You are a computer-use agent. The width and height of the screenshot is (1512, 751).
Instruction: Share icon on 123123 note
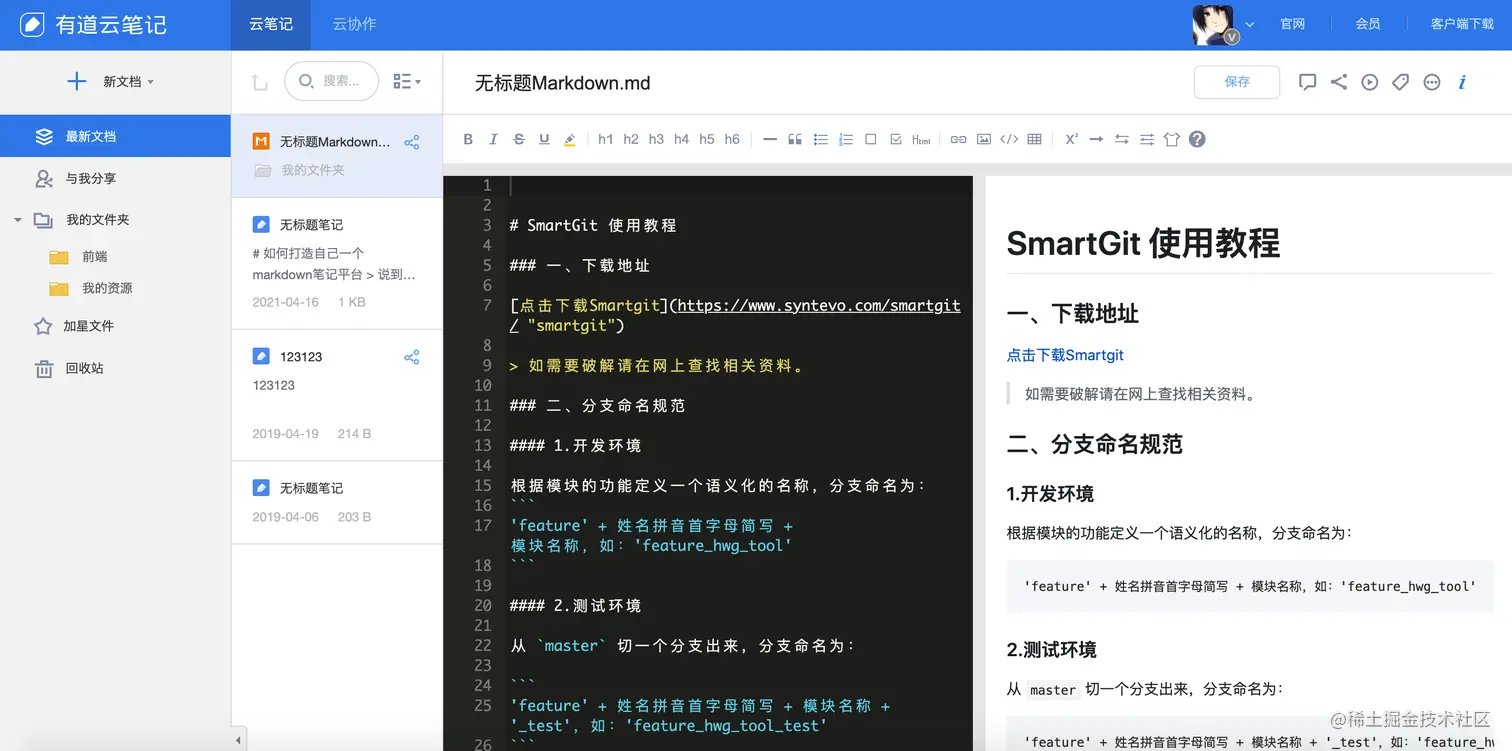pos(411,357)
